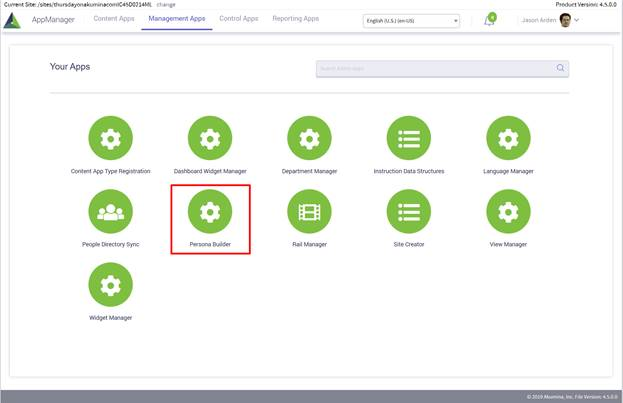Open Content App Type Registration app
The image size is (623, 403).
click(111, 138)
